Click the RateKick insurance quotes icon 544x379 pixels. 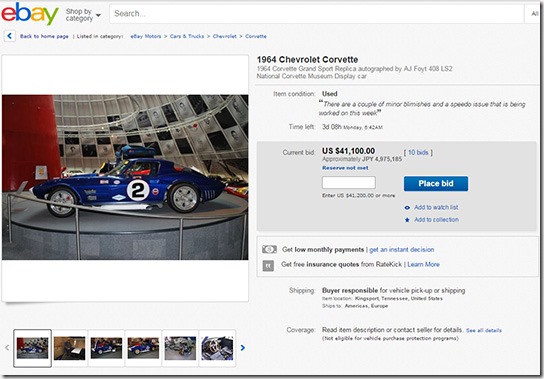click(x=268, y=266)
